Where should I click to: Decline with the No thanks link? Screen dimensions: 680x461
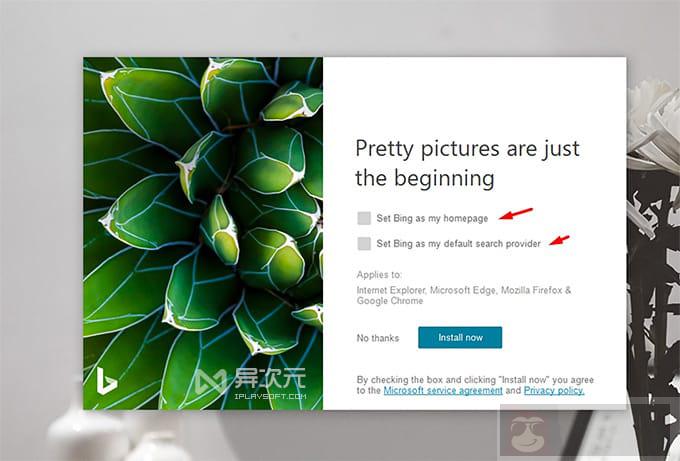click(x=377, y=338)
